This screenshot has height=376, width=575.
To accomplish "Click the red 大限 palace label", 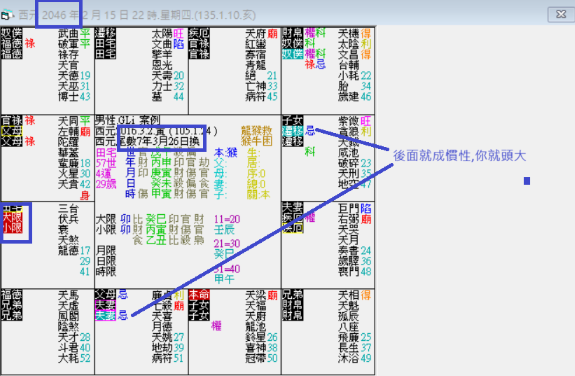I will pos(12,217).
